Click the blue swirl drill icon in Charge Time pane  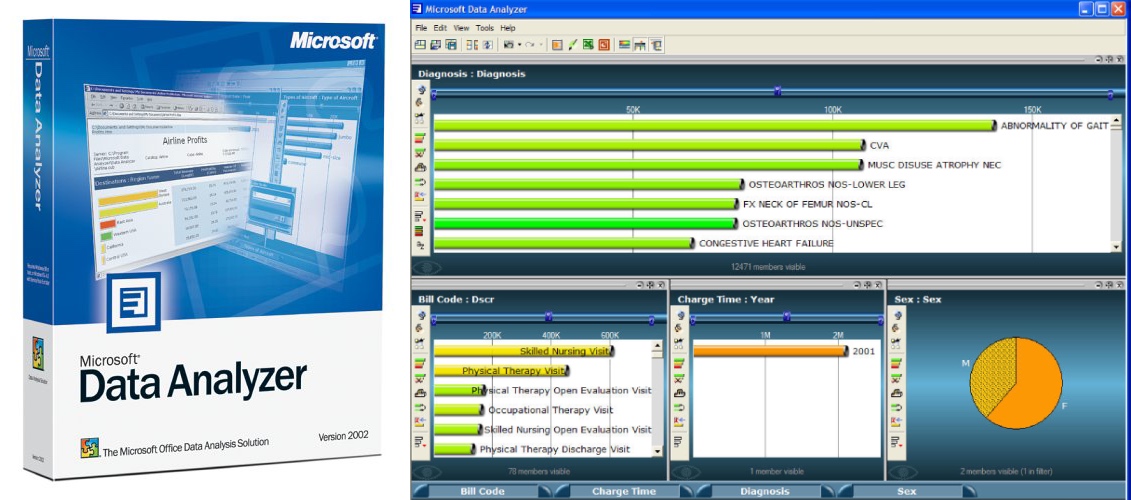click(x=679, y=315)
